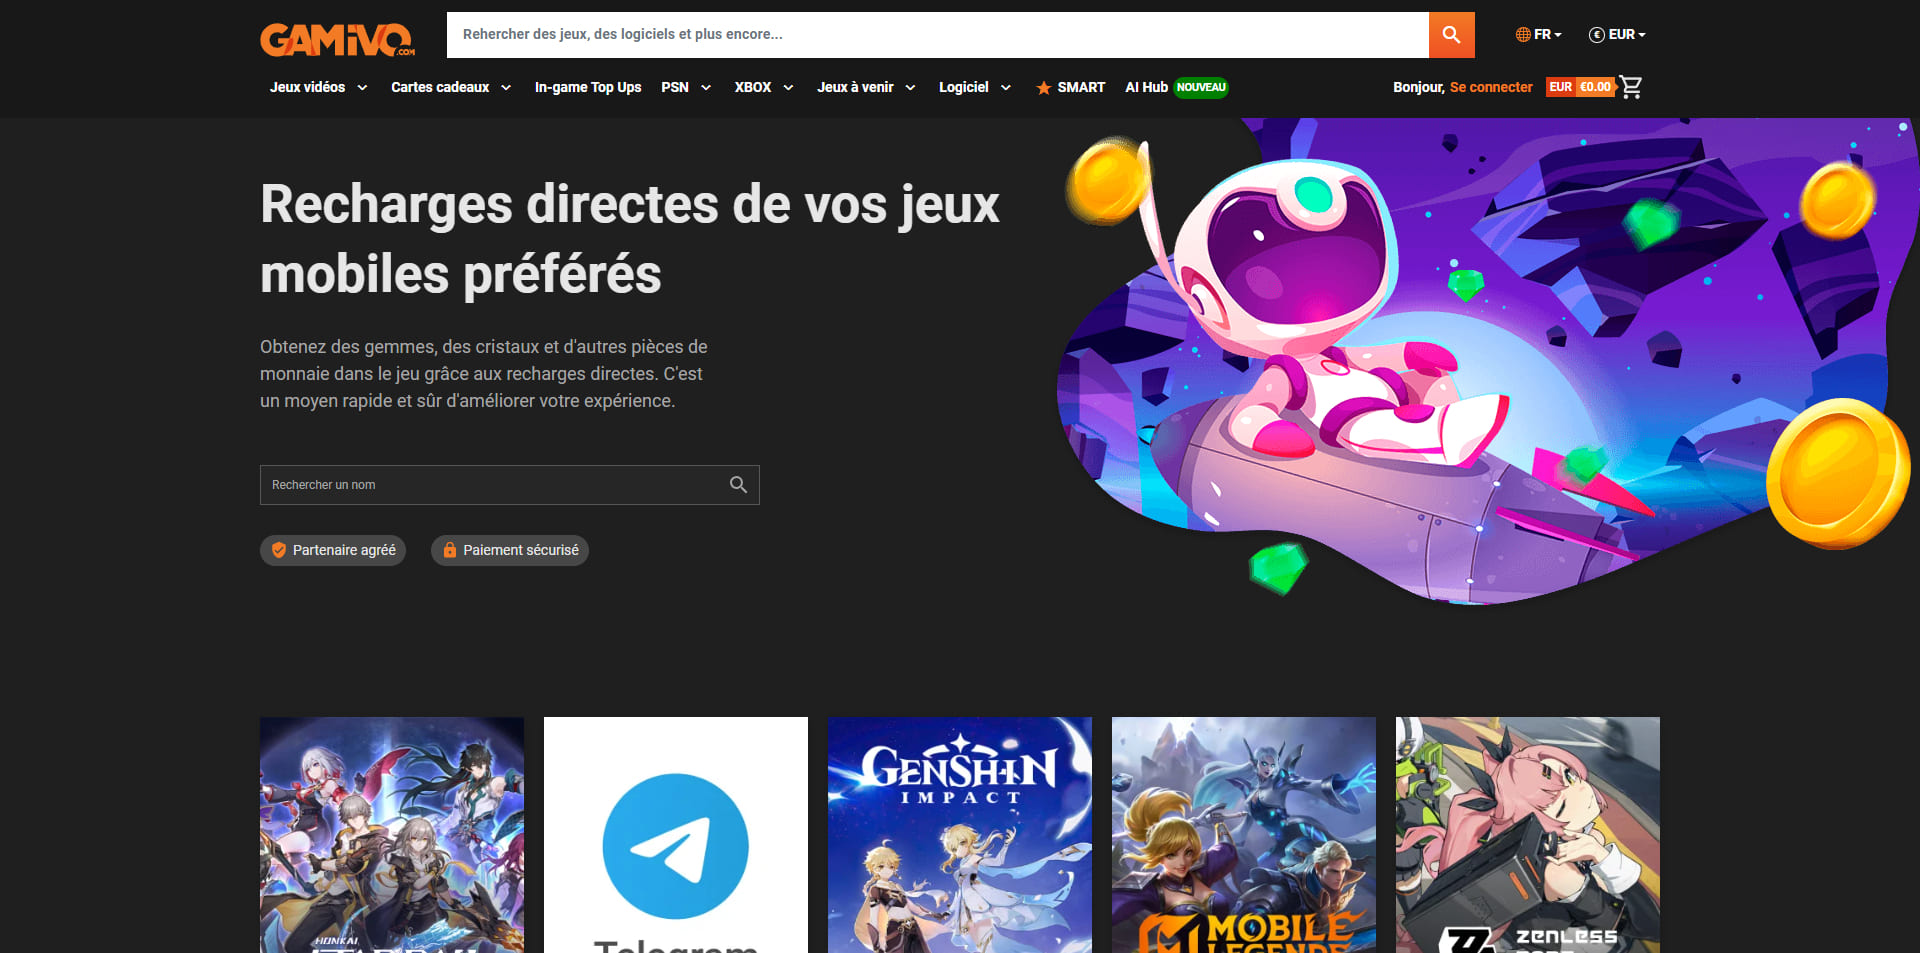Expand the Cartes cadeaux menu
The height and width of the screenshot is (953, 1920).
click(451, 87)
